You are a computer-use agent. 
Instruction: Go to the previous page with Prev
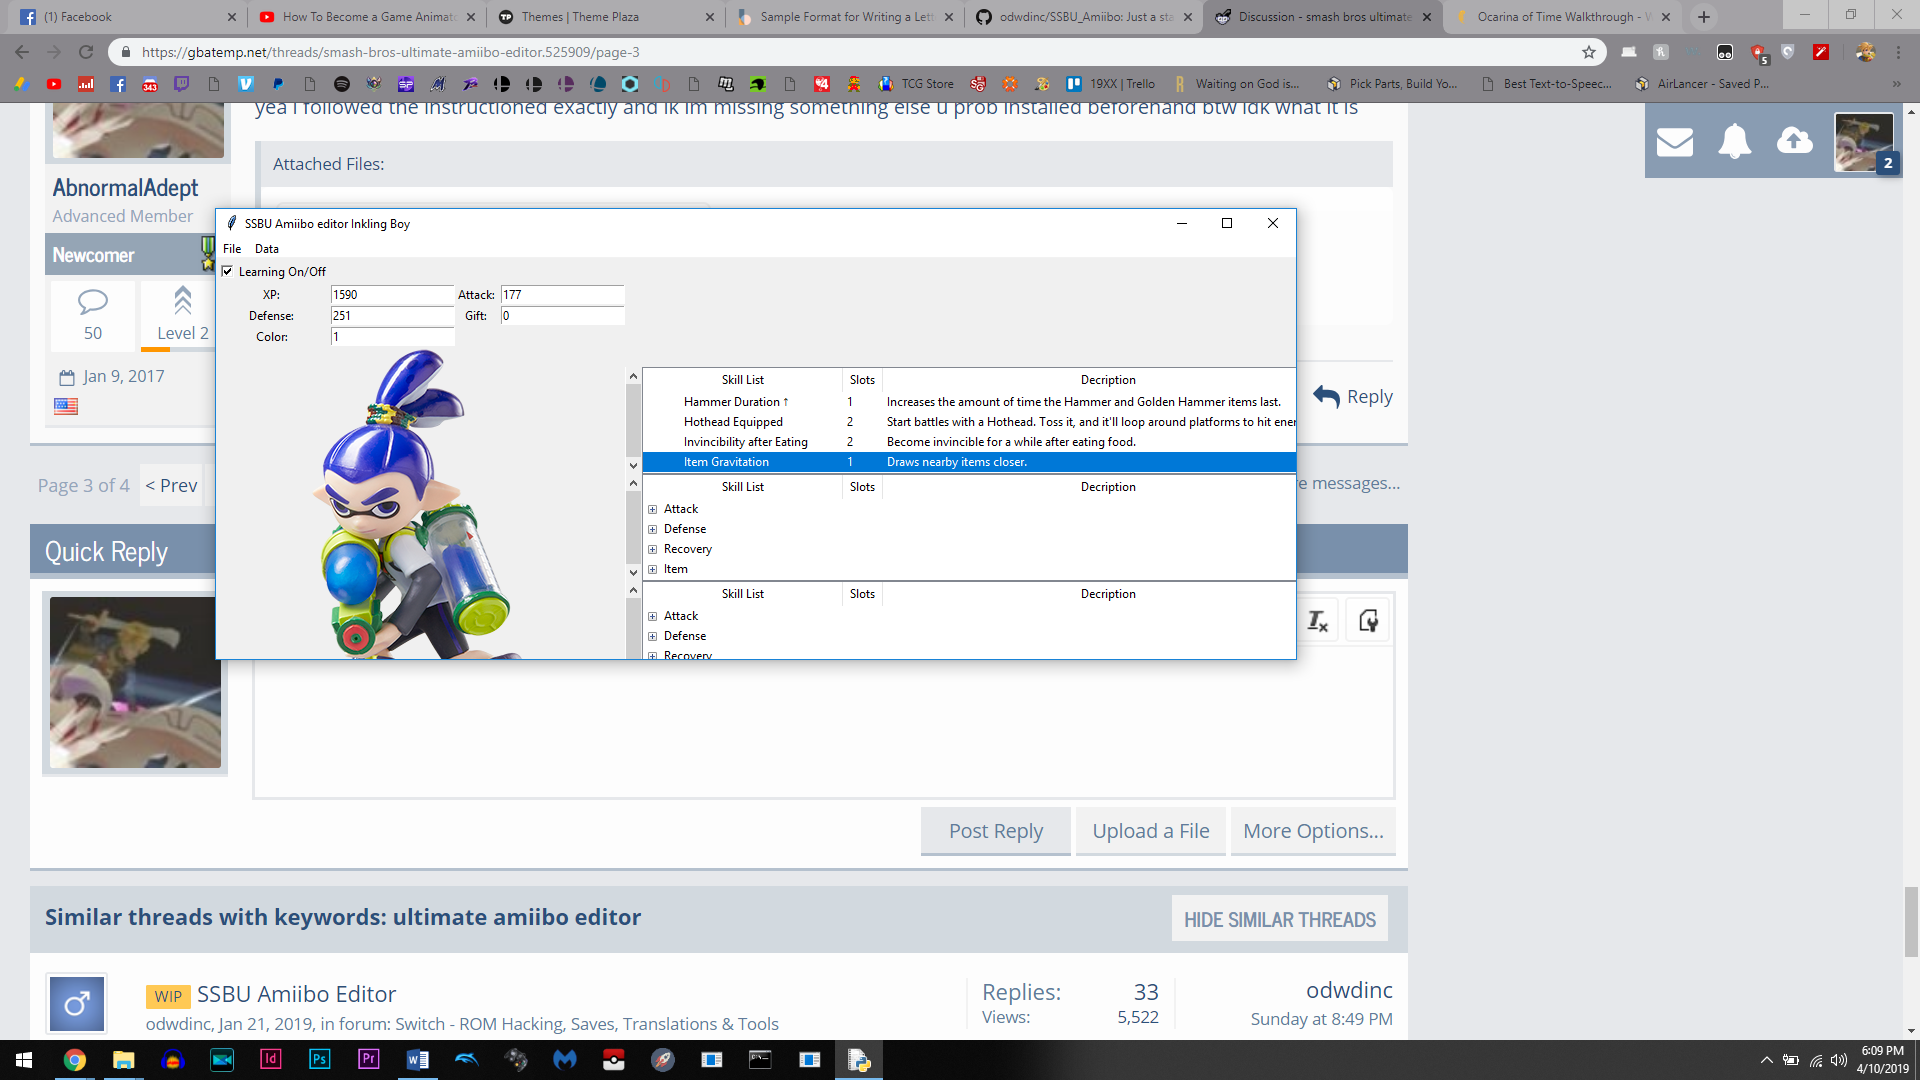click(x=172, y=485)
